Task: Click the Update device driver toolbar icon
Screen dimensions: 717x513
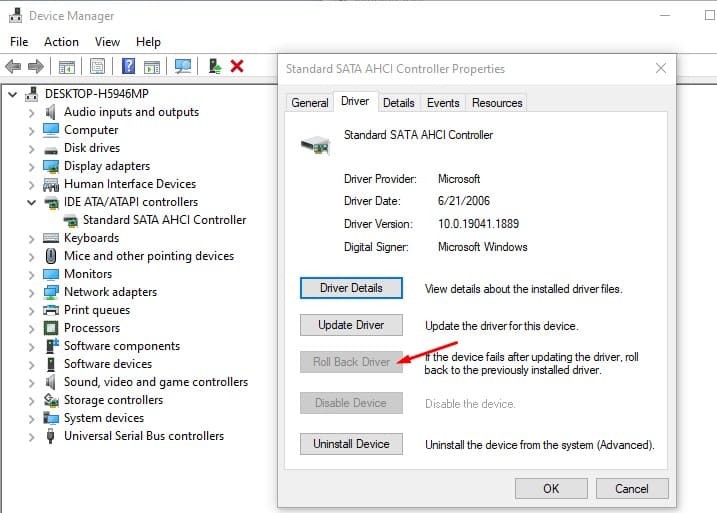Action: coord(215,66)
